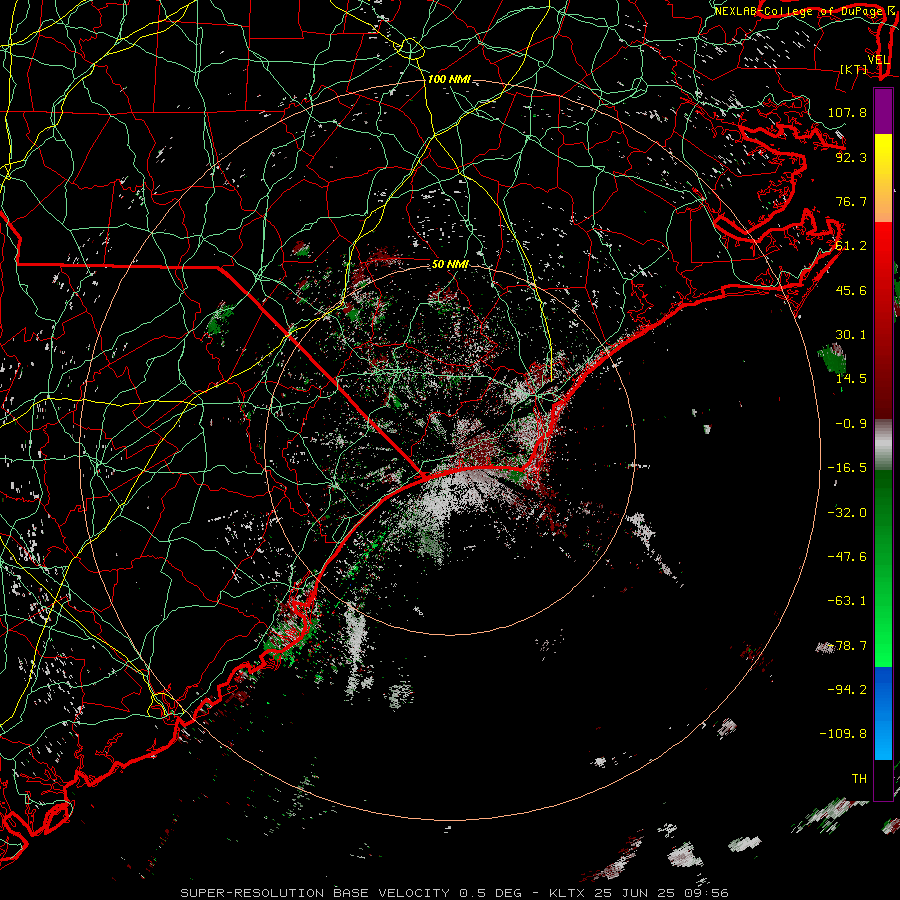Click the NEXLAB-College of DuPage label
The image size is (900, 900).
point(798,11)
